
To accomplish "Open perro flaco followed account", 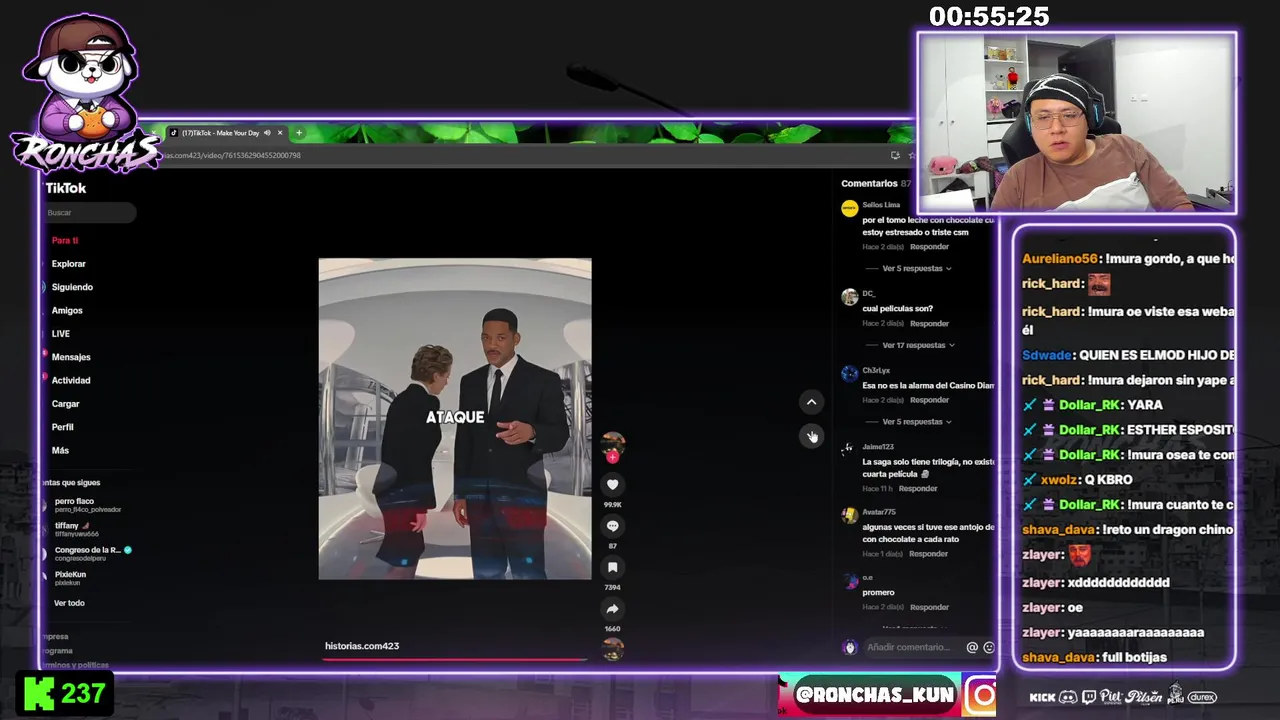I will coord(87,505).
